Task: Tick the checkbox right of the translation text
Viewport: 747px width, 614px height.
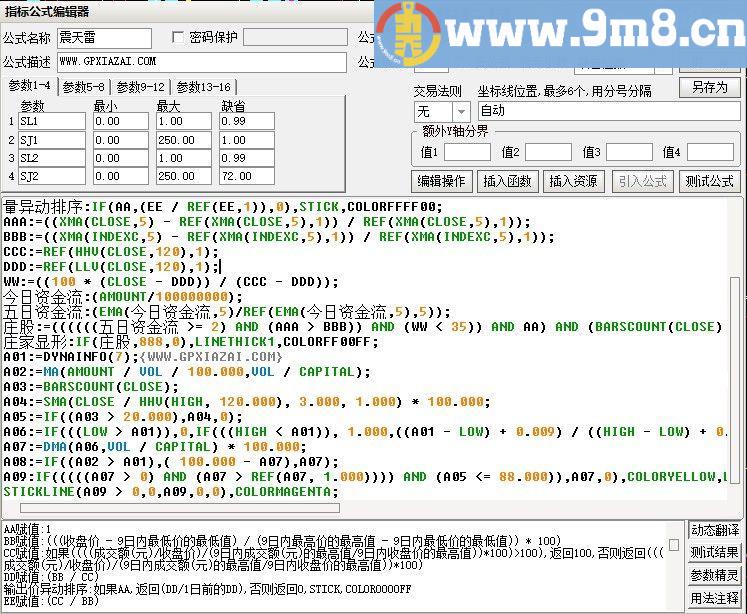Action: pos(674,544)
